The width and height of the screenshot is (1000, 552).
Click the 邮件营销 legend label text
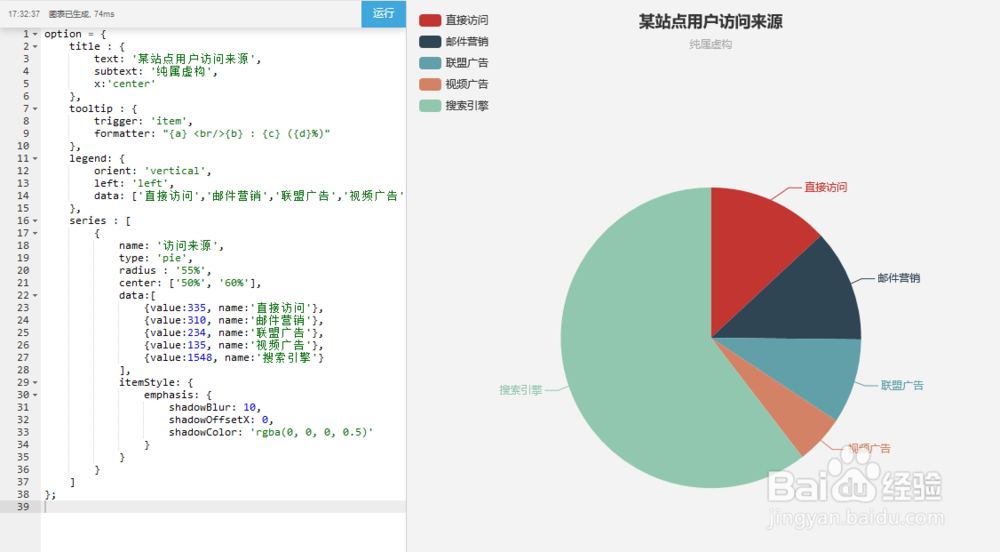tap(467, 41)
